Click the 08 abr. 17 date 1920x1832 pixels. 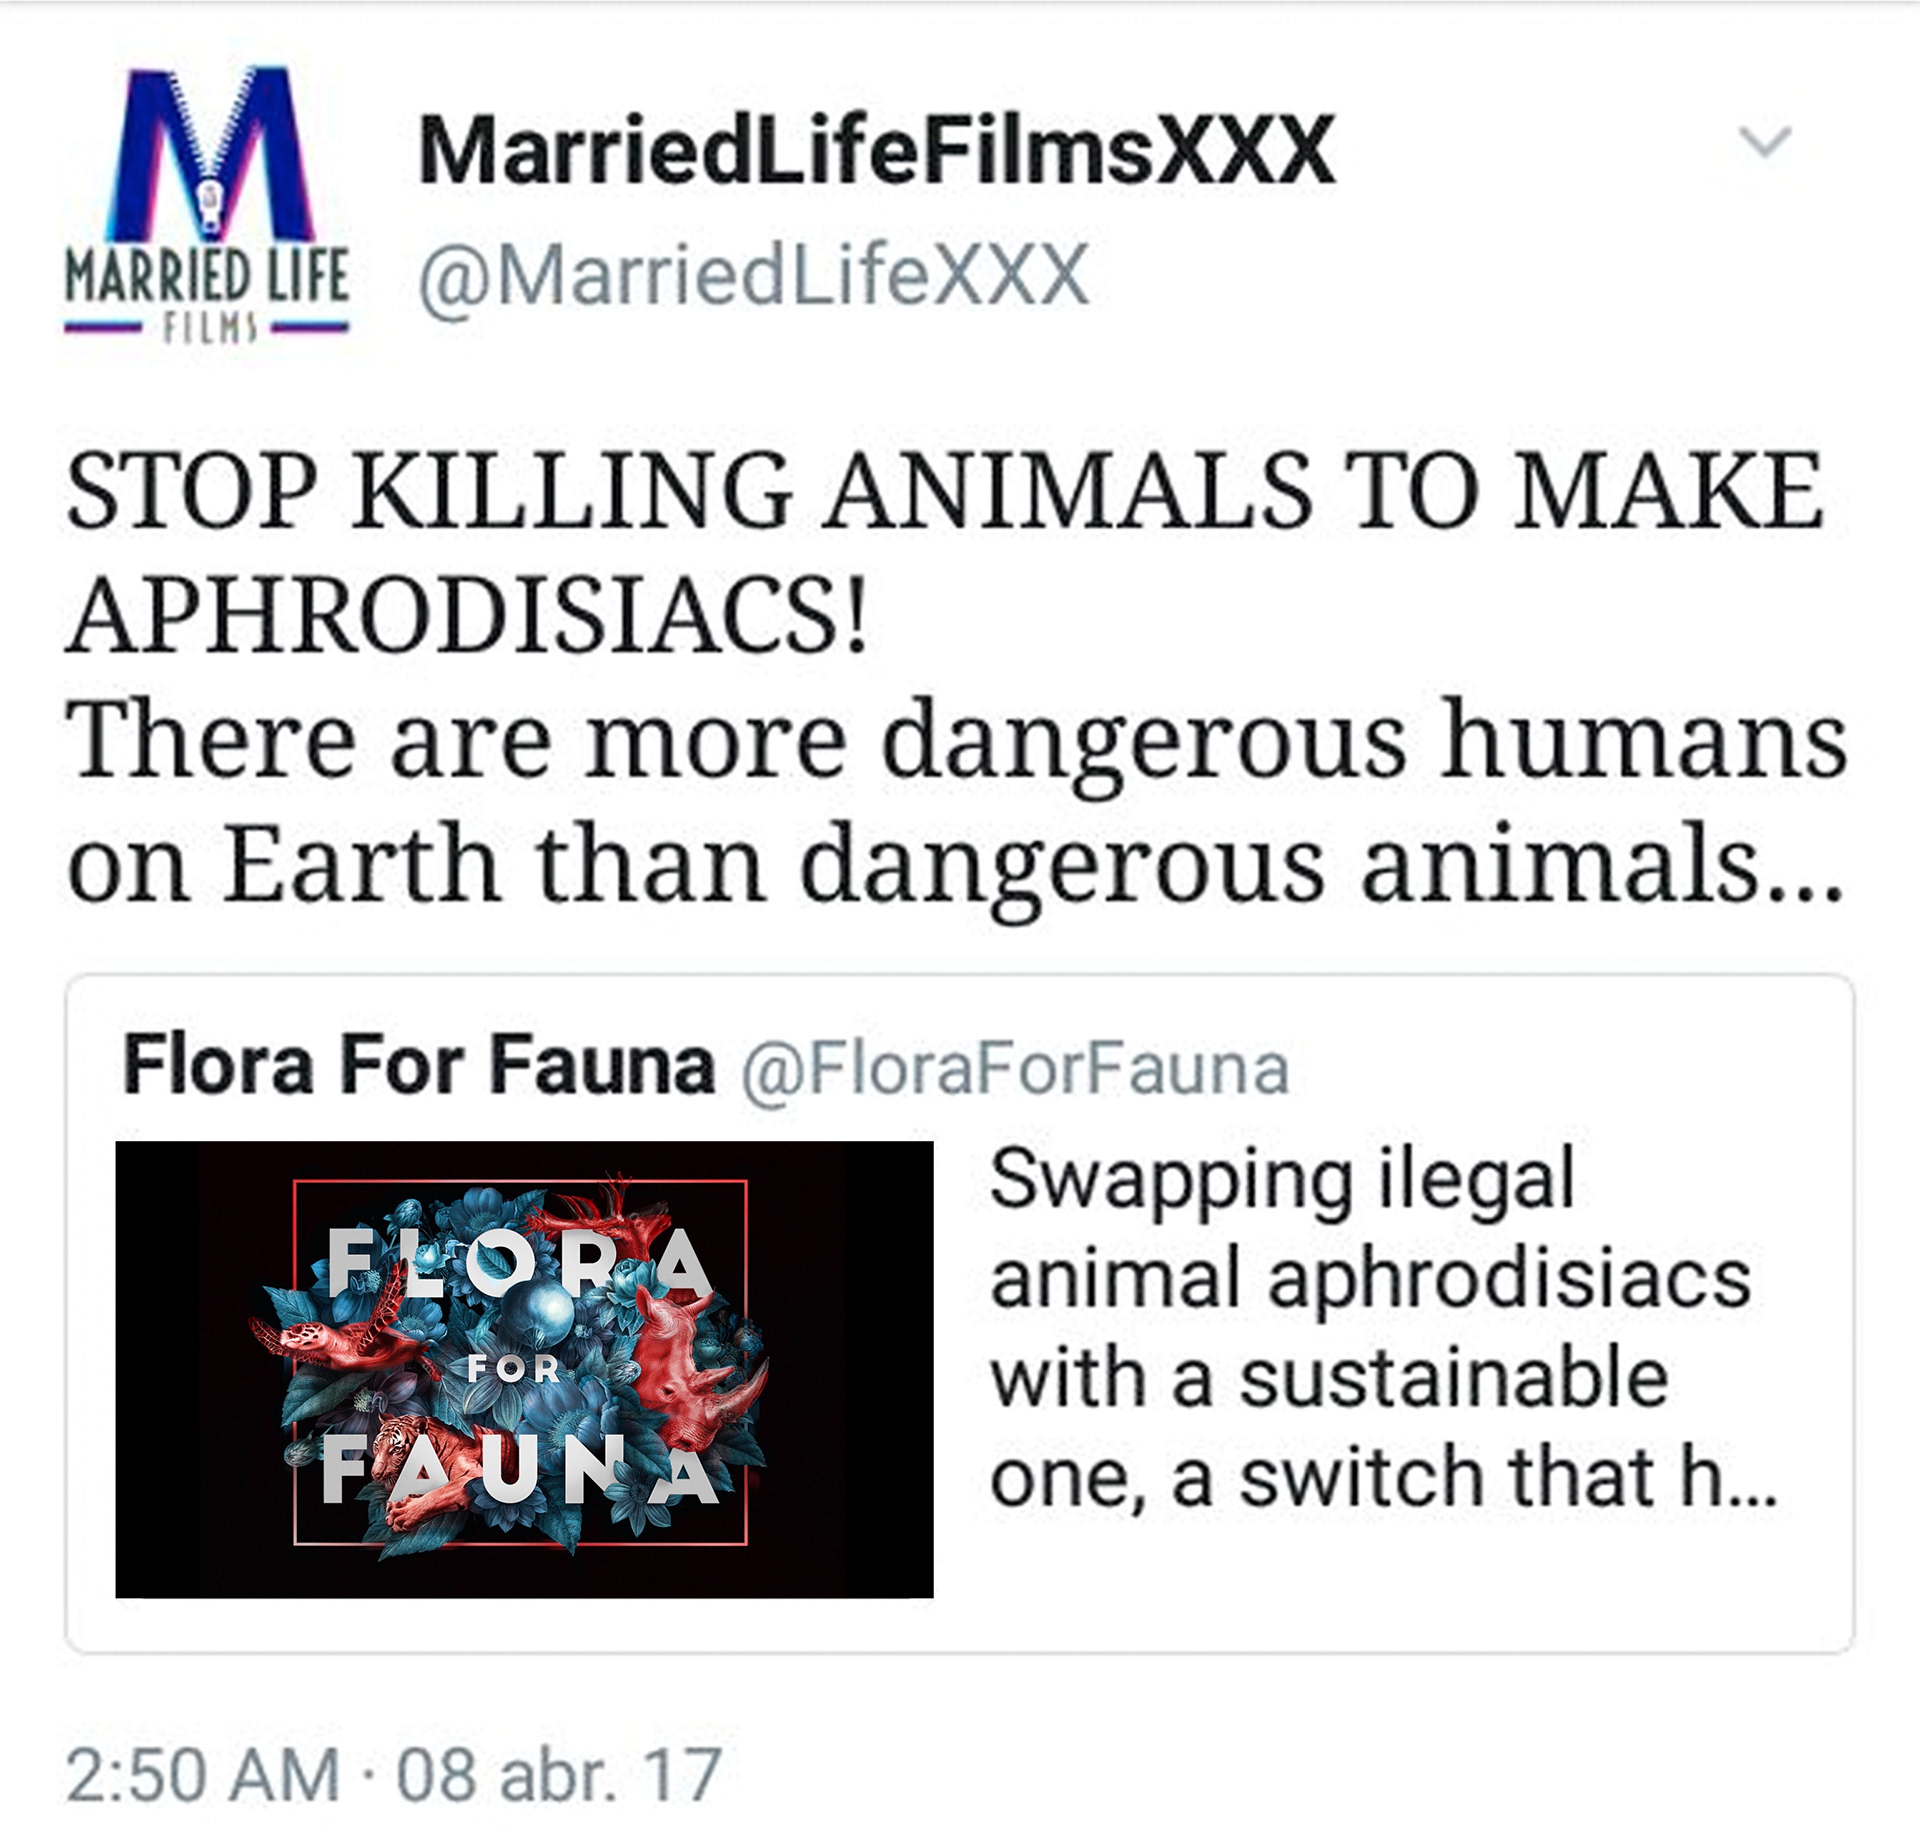pyautogui.click(x=558, y=1775)
